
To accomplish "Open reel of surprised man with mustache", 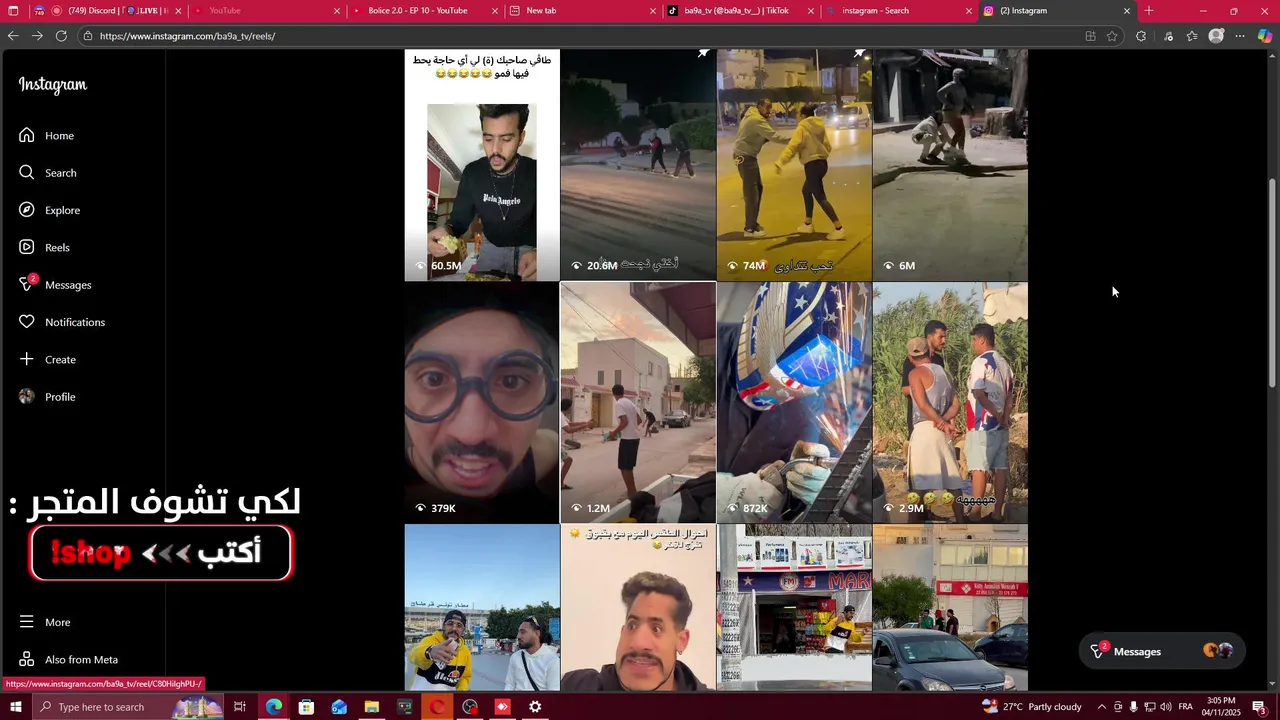I will coord(638,608).
